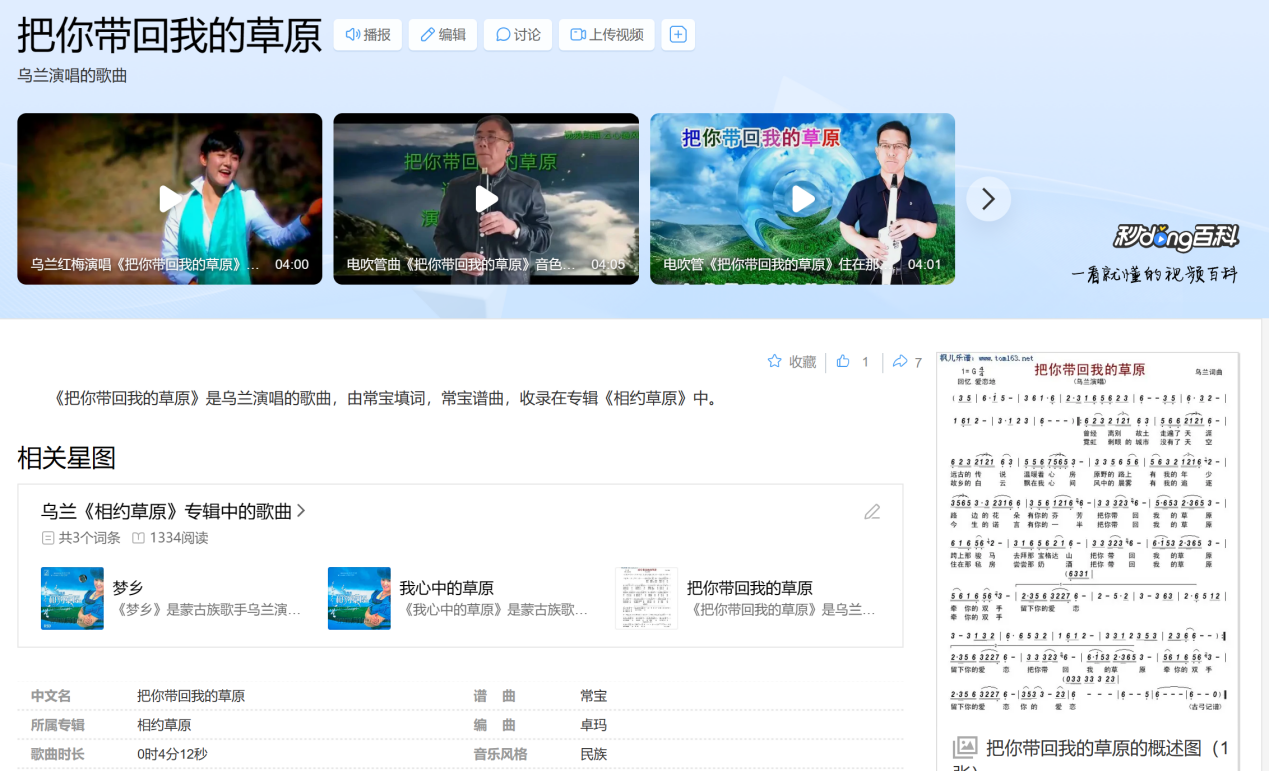The image size is (1269, 771).
Task: Open 把你带回我的草原 related entry card
Action: point(749,588)
